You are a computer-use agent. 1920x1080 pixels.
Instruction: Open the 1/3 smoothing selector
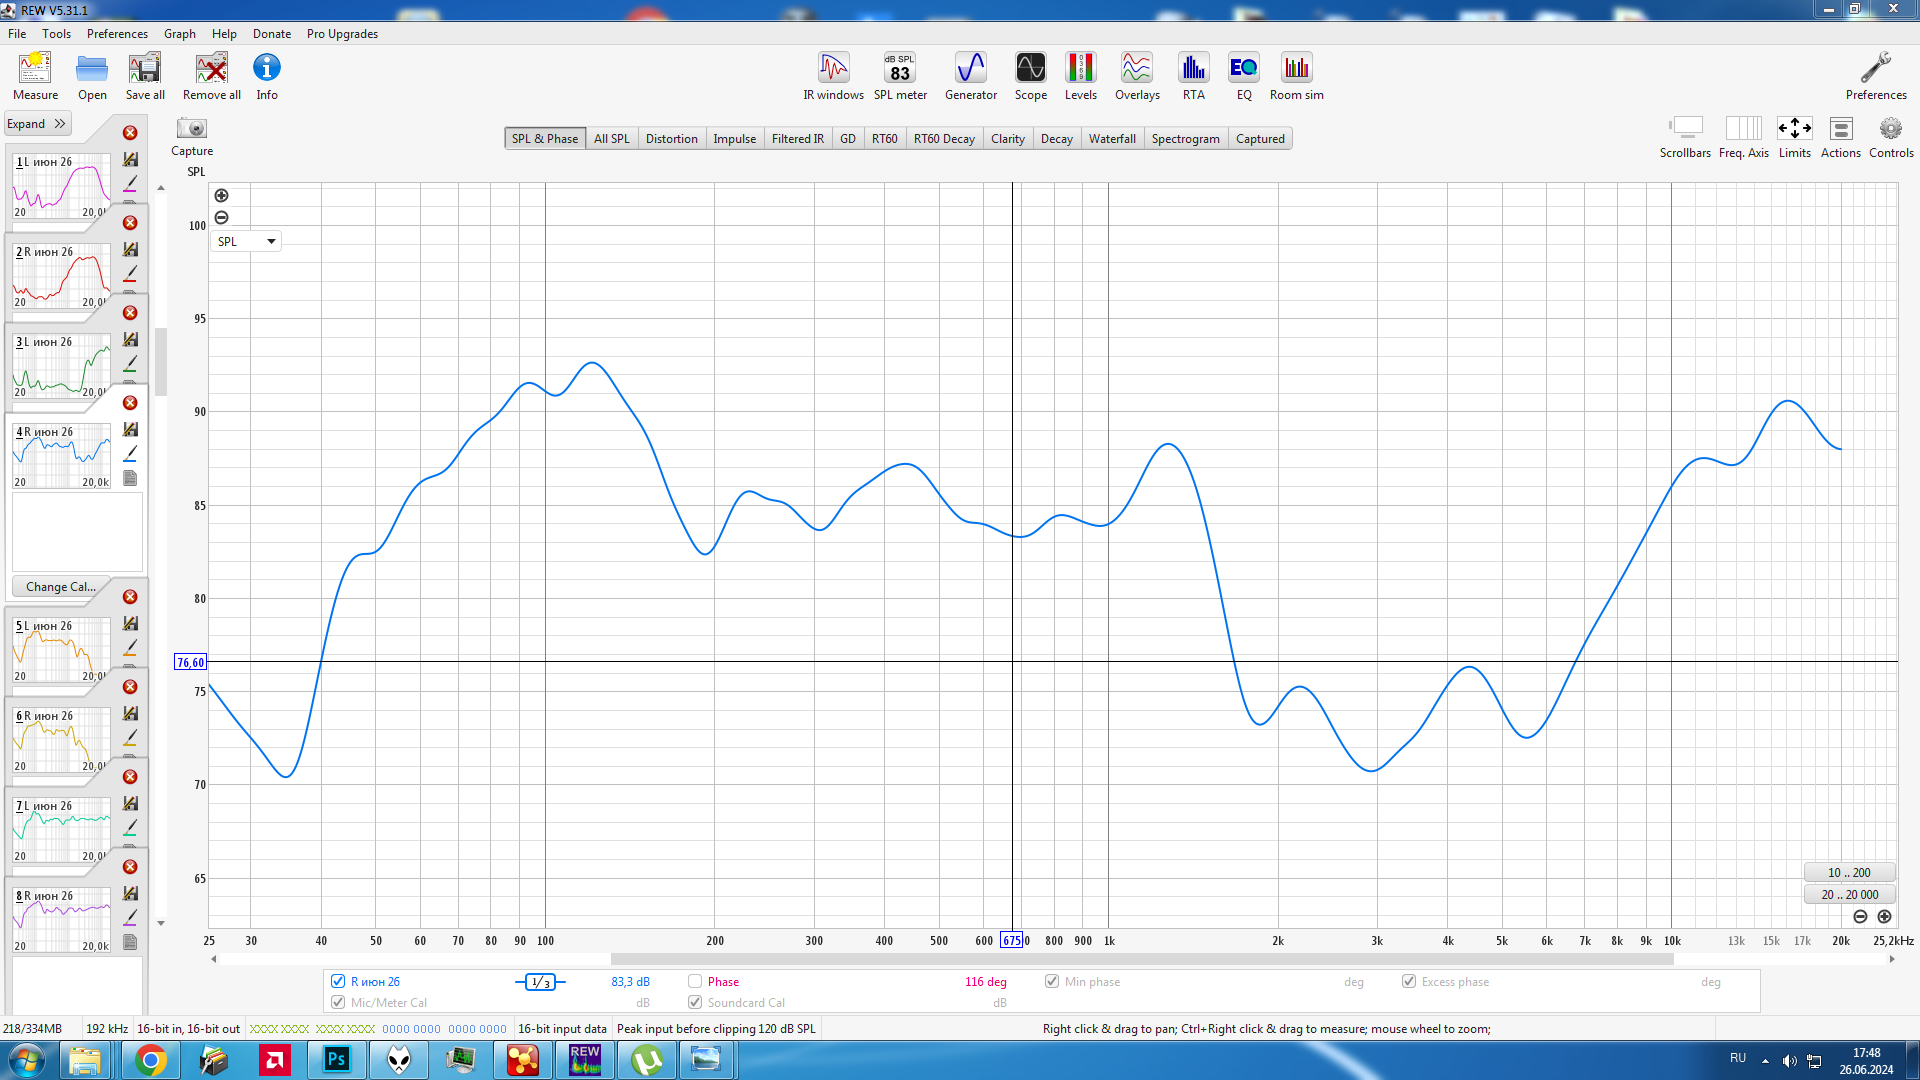[540, 982]
